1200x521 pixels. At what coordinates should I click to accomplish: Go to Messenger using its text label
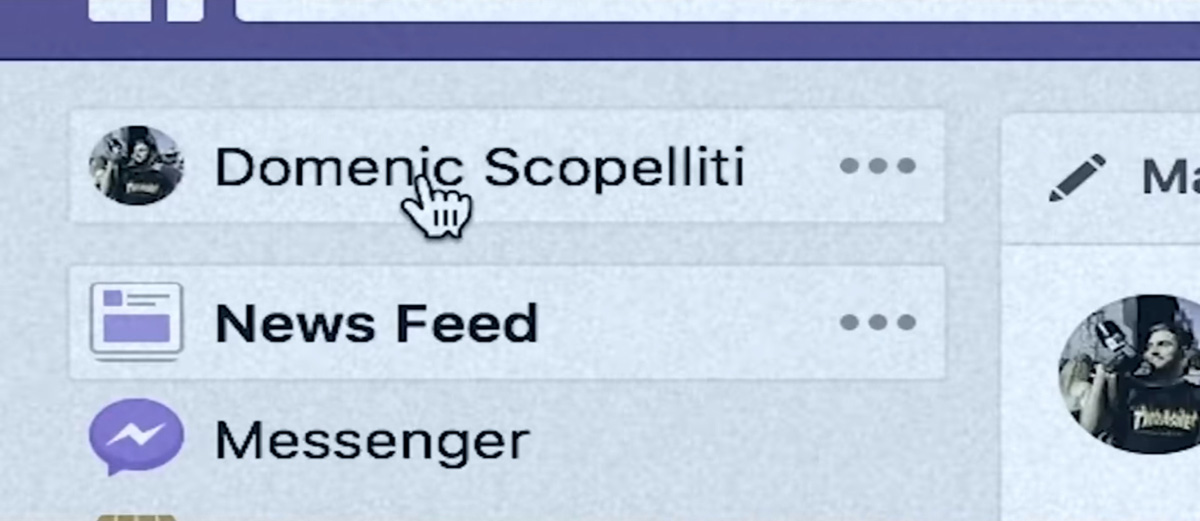tap(372, 441)
